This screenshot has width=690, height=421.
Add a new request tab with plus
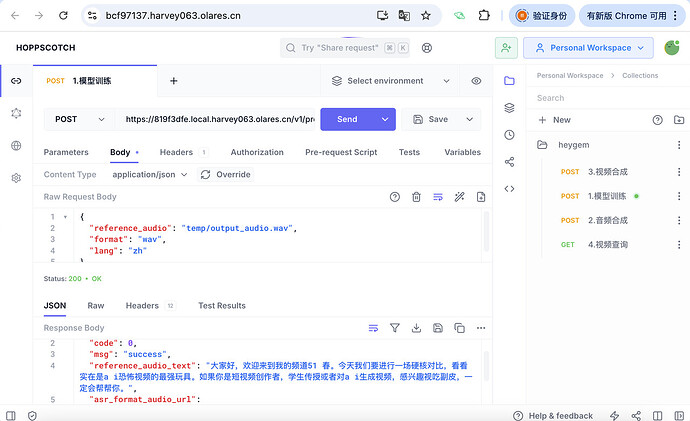coord(174,81)
